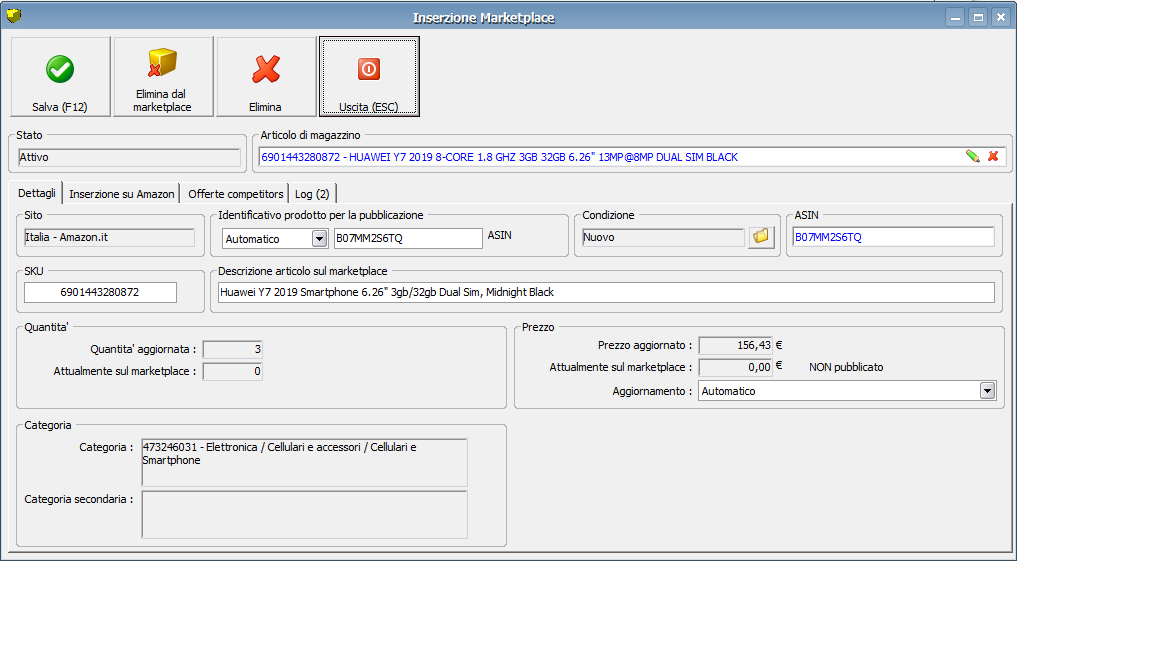The height and width of the screenshot is (648, 1152).
Task: Click price Attualmente sul marketplace field 0,00
Action: [735, 367]
